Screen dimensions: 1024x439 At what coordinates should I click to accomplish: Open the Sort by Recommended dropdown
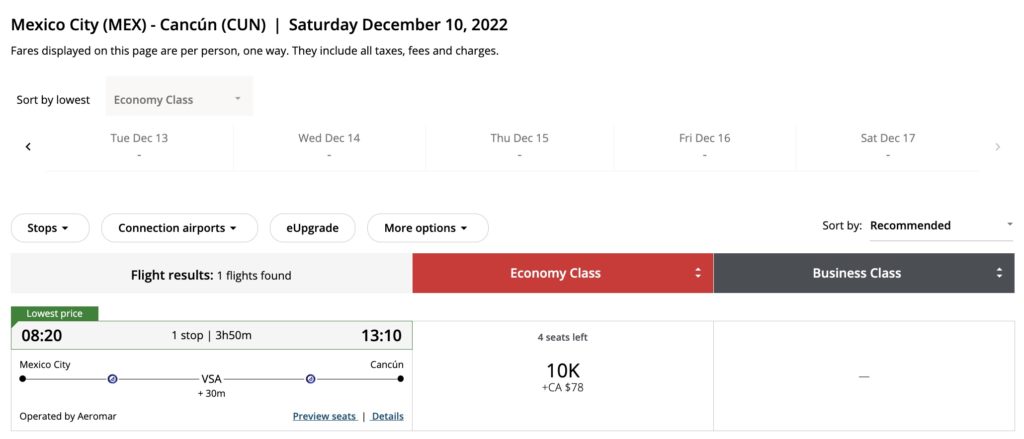(940, 226)
